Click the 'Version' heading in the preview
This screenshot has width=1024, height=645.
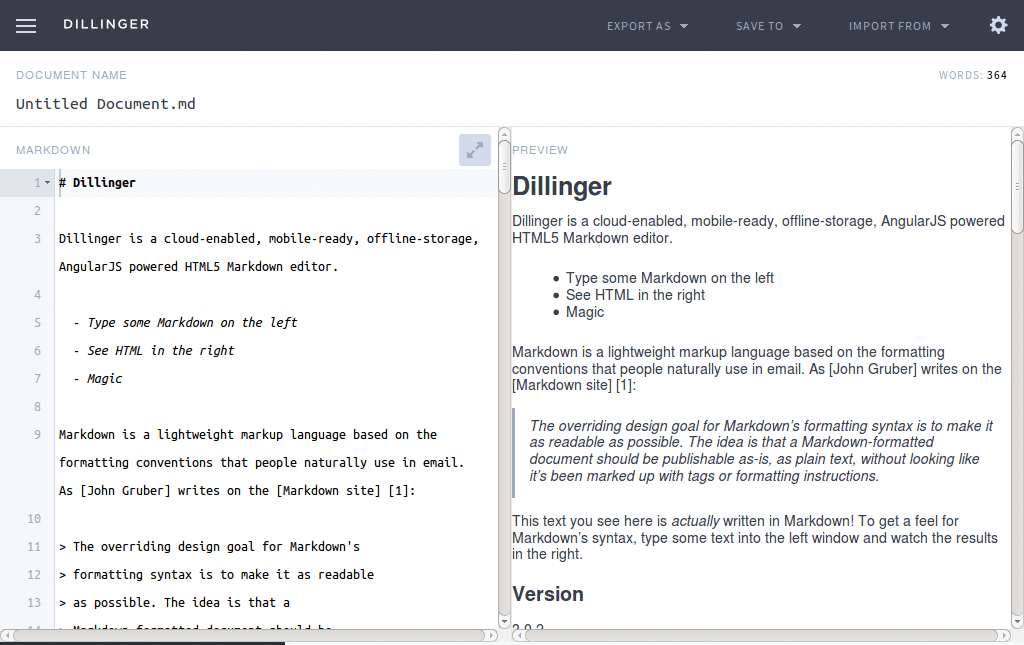coord(548,594)
